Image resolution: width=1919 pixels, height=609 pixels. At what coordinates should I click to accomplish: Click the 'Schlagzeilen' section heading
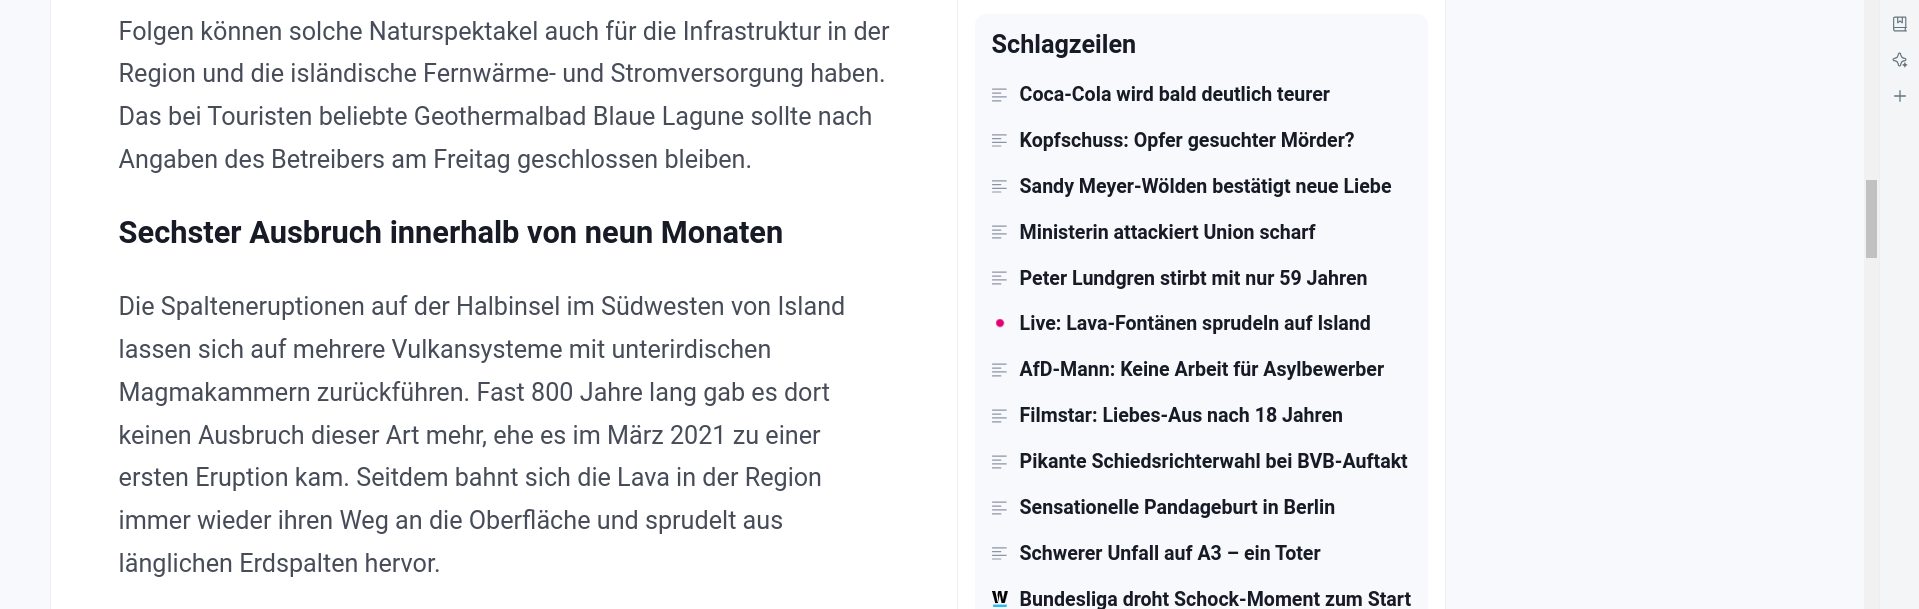click(x=1063, y=44)
